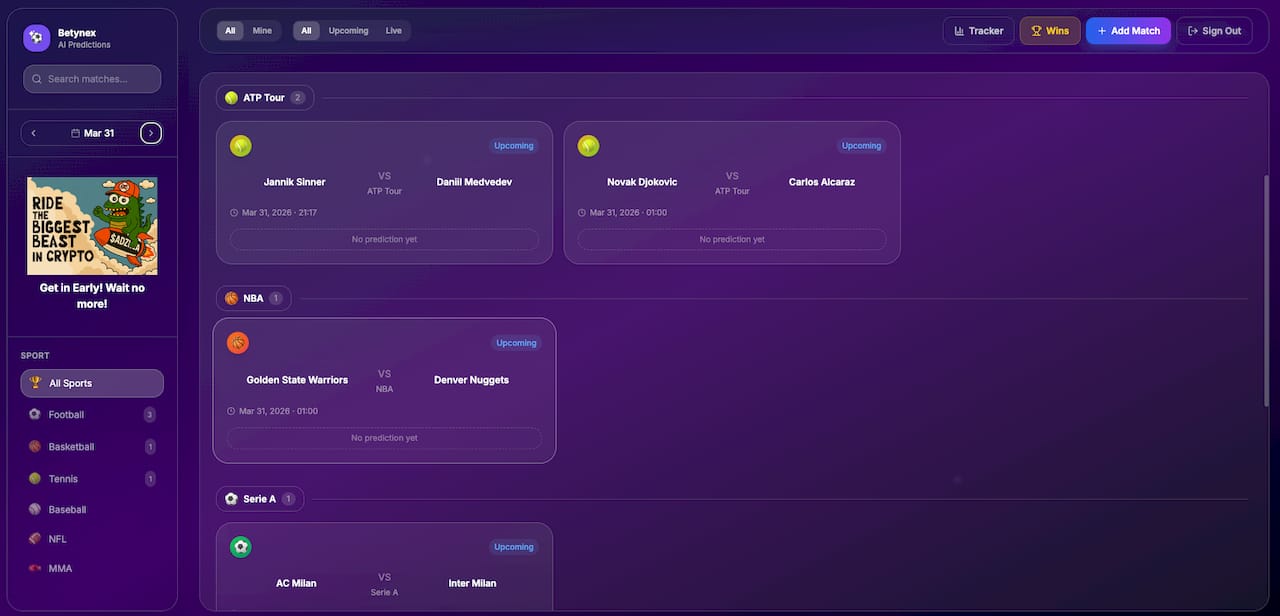Screen dimensions: 1280x616
Task: Collapse the ATP Tour section
Action: coord(264,97)
